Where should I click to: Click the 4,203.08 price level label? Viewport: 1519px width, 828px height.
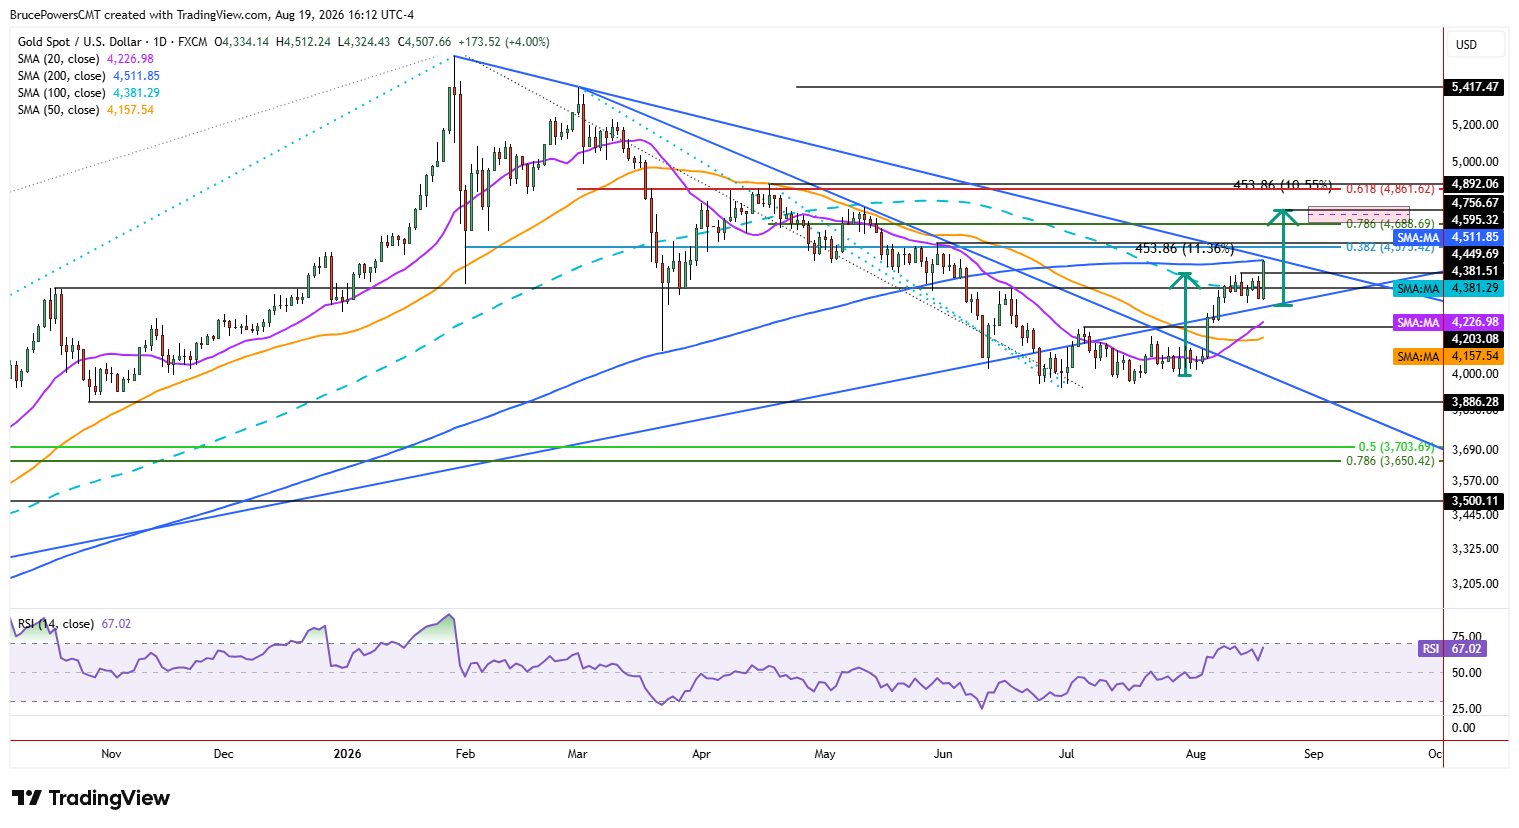point(1475,340)
